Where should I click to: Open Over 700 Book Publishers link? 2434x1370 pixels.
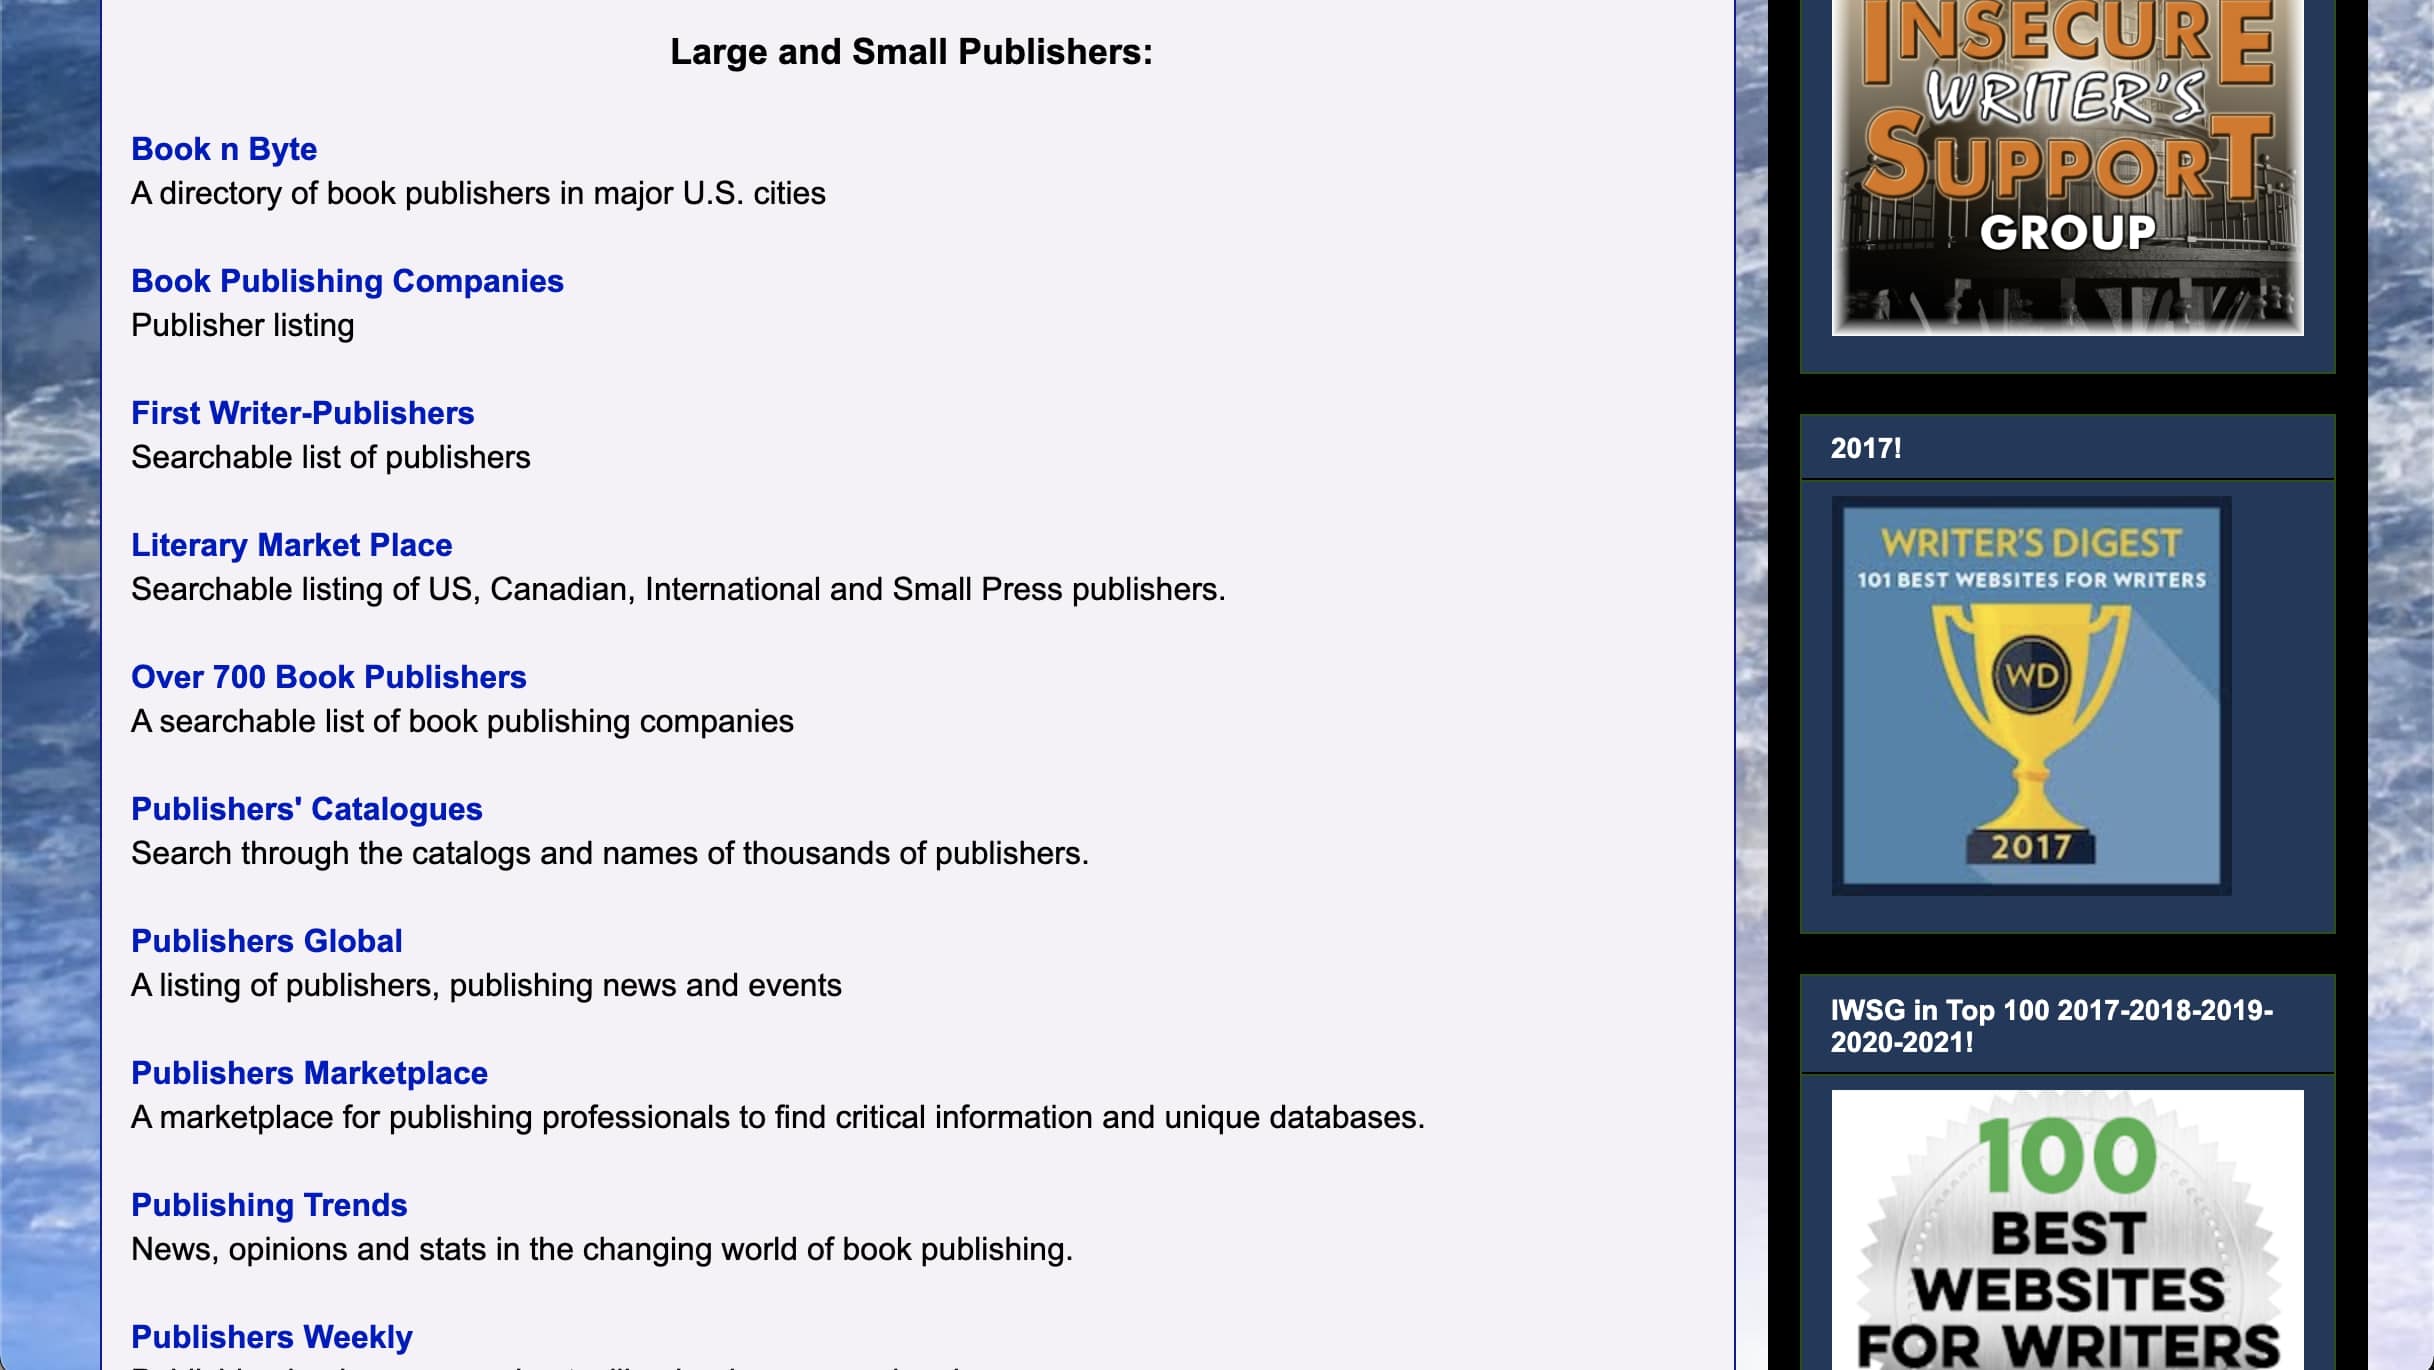328,677
